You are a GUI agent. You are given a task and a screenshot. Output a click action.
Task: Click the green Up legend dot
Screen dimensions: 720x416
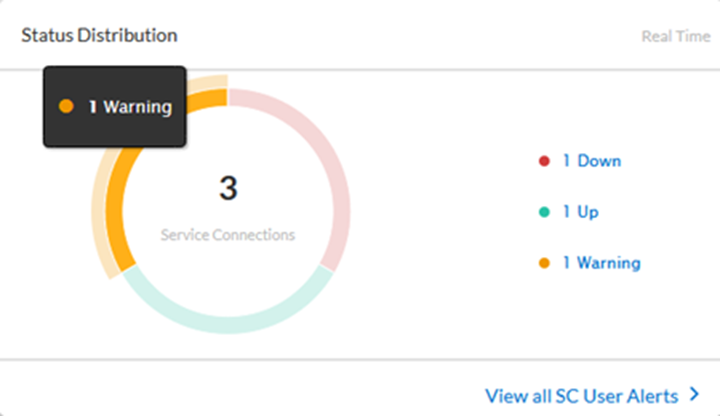[x=544, y=212]
